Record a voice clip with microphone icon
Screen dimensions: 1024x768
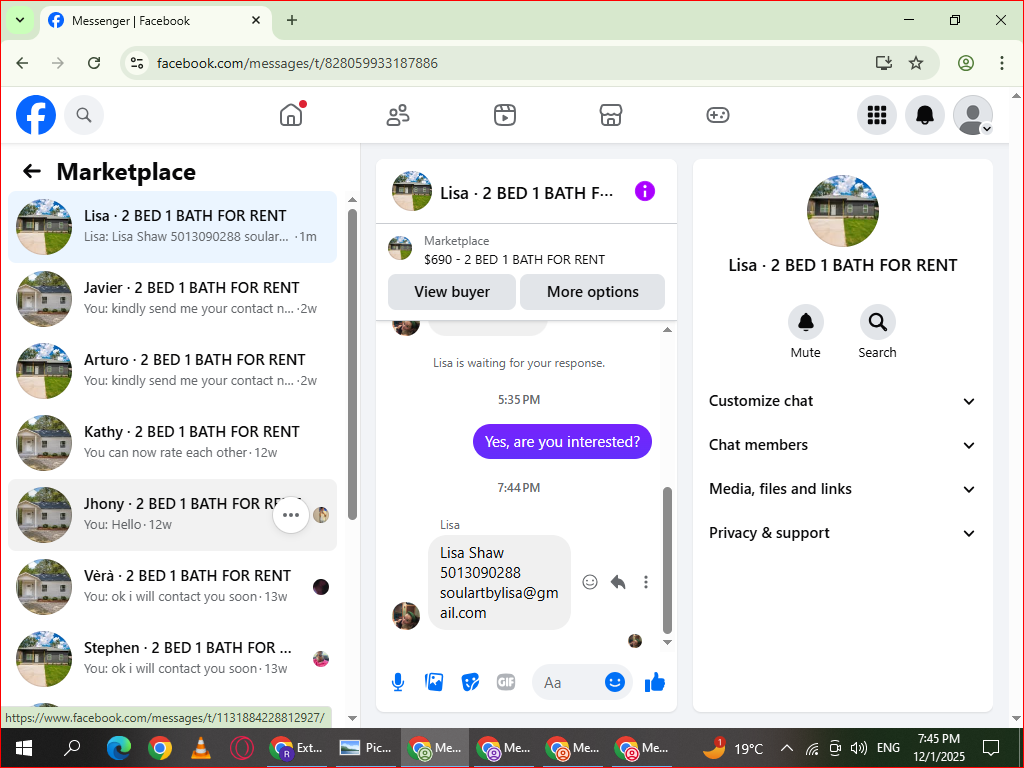[x=398, y=682]
